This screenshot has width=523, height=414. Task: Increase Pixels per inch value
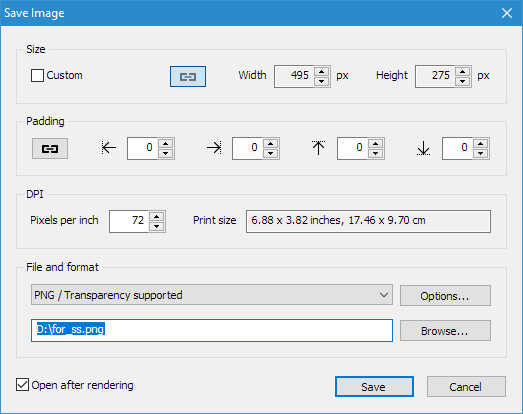[x=156, y=217]
